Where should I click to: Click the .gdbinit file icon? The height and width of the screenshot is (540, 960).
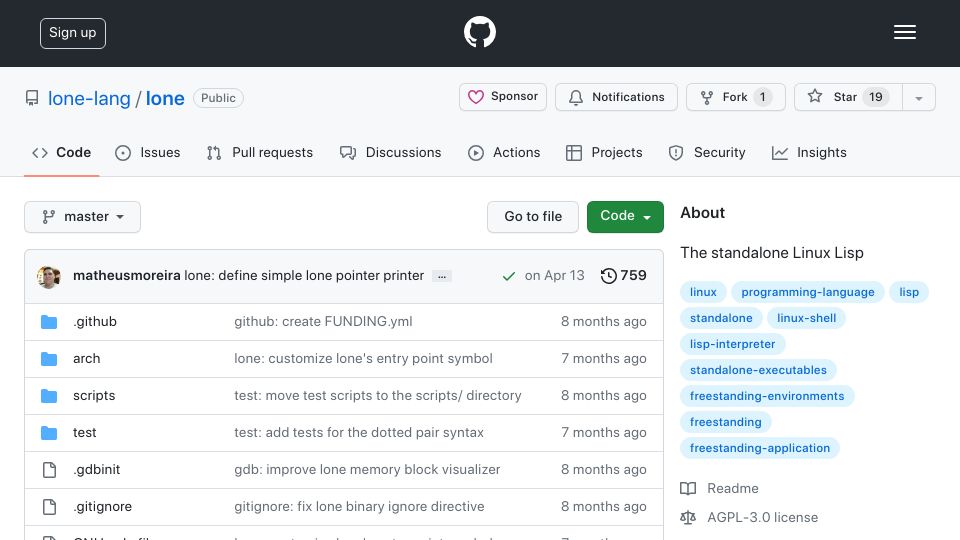coord(49,470)
